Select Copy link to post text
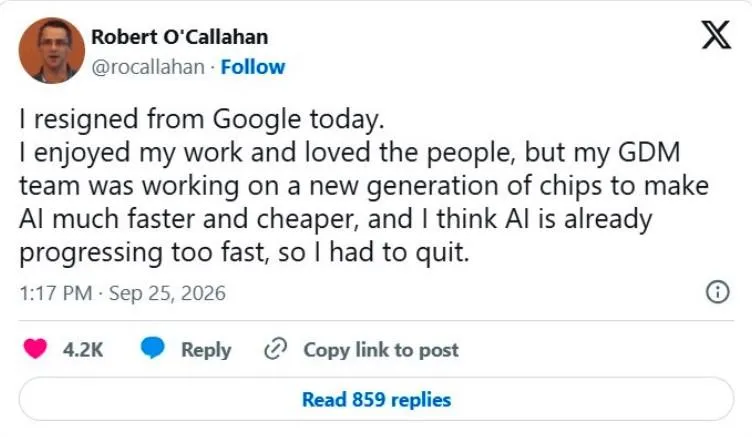Screen dimensions: 752x437 coord(381,350)
